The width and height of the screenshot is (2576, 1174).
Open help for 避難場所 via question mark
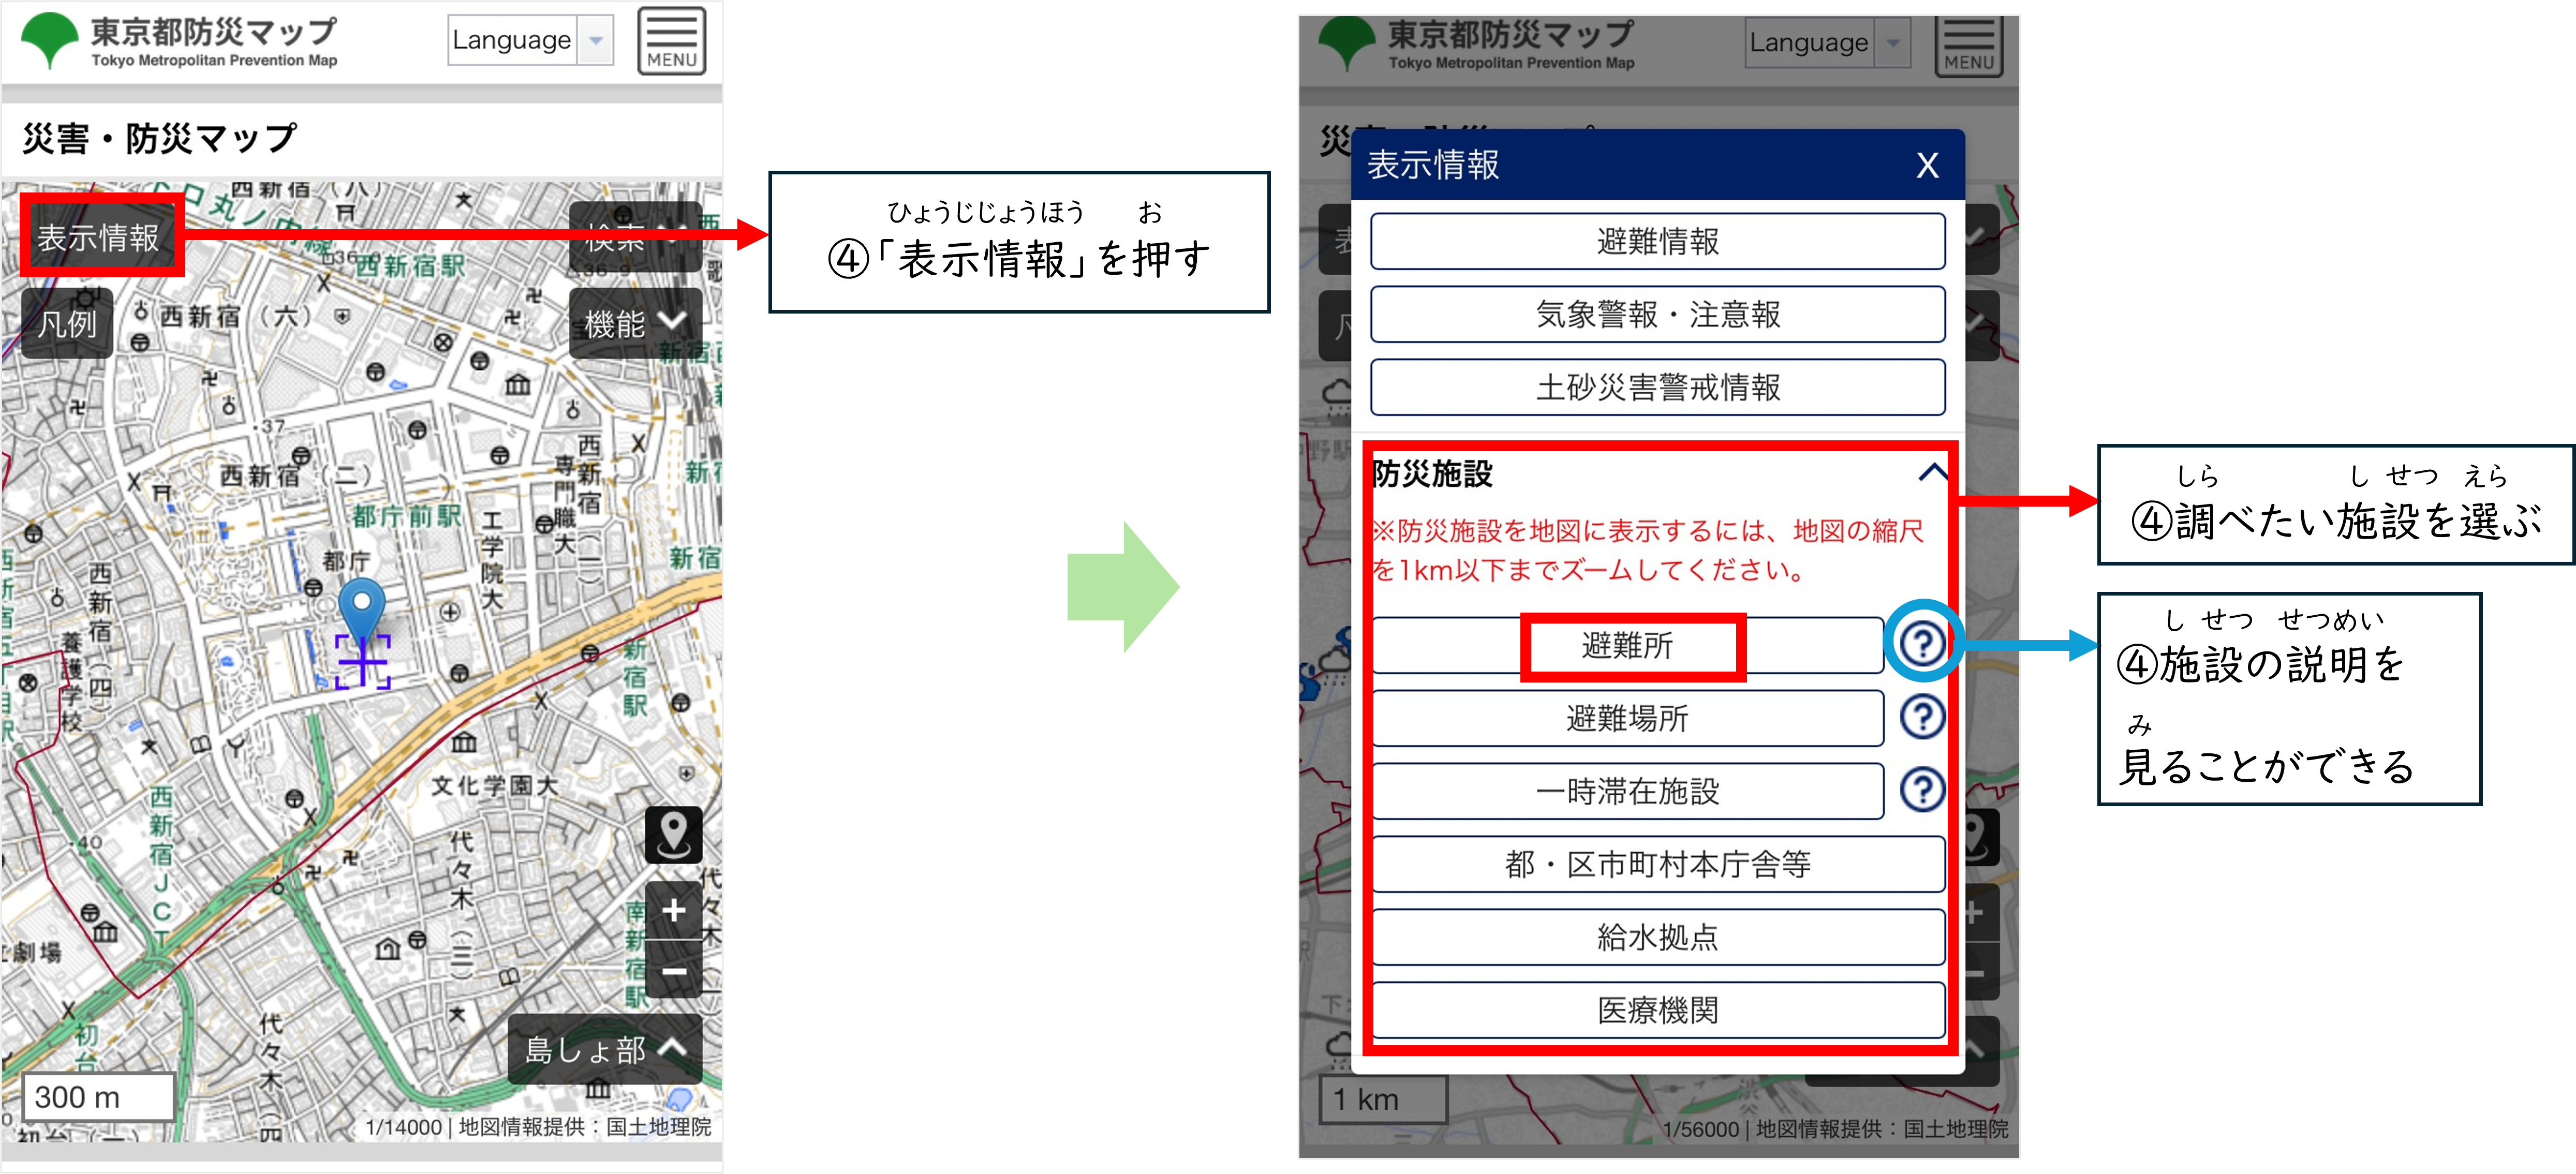[x=1923, y=717]
